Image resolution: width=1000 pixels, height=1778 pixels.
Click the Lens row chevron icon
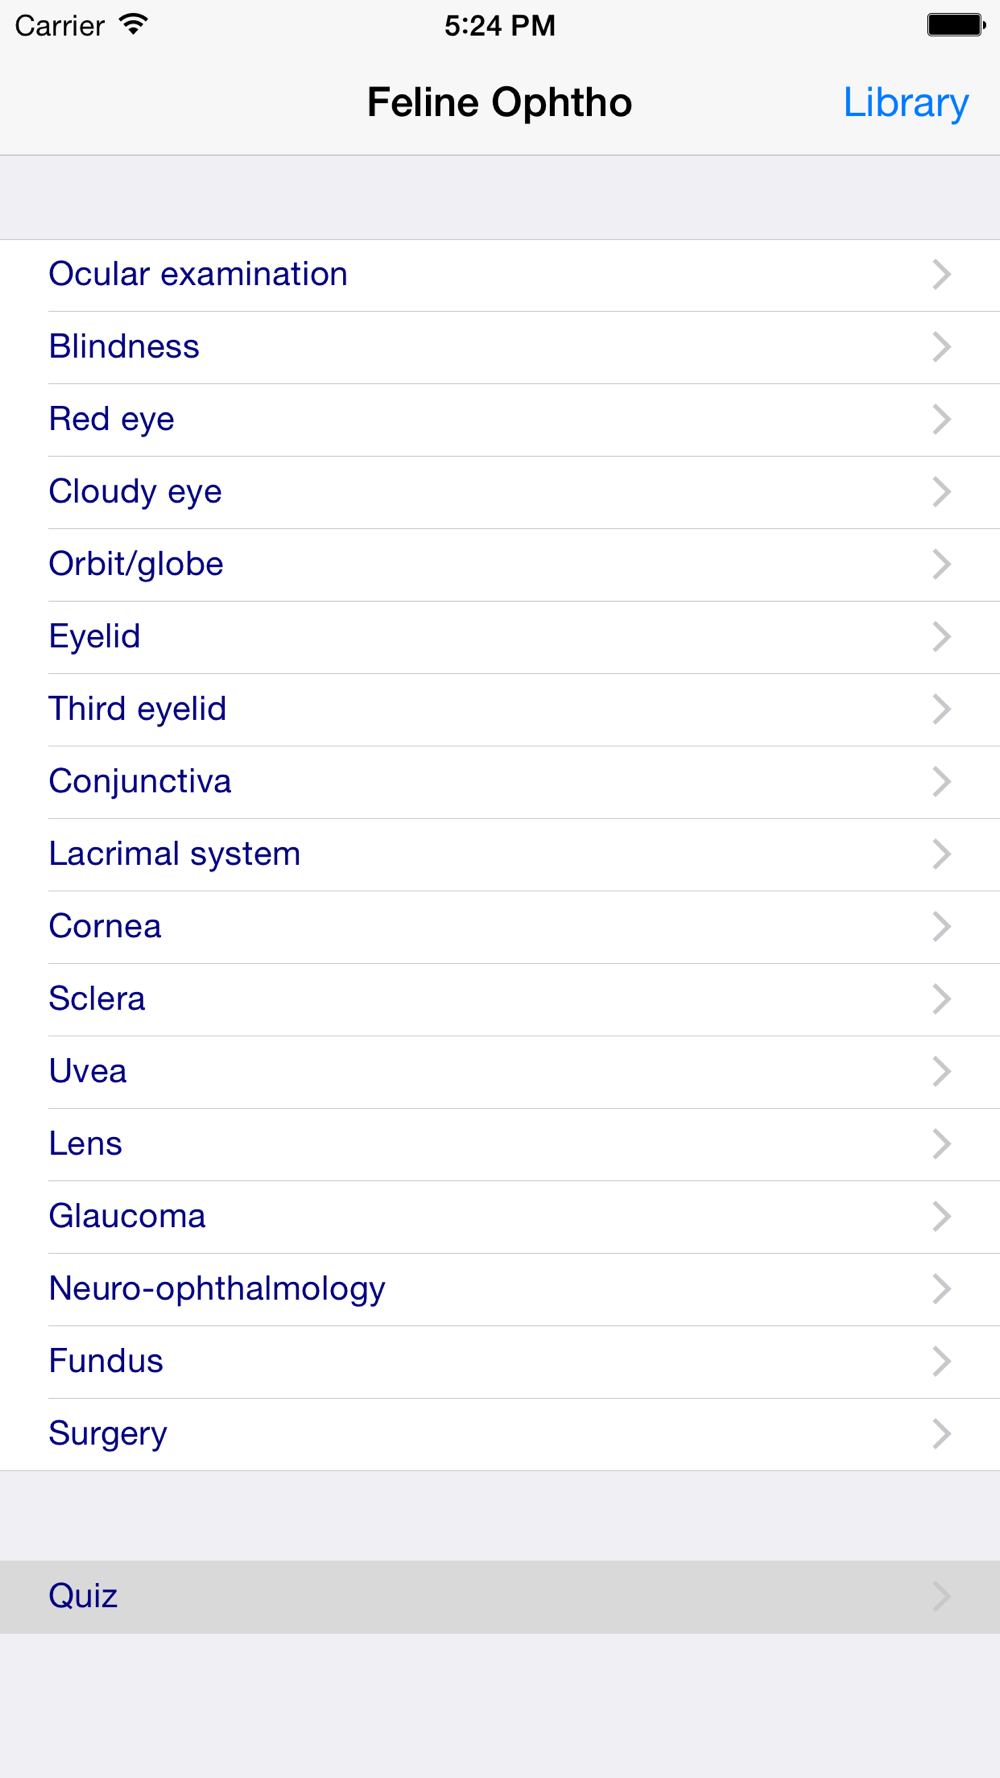pyautogui.click(x=941, y=1144)
